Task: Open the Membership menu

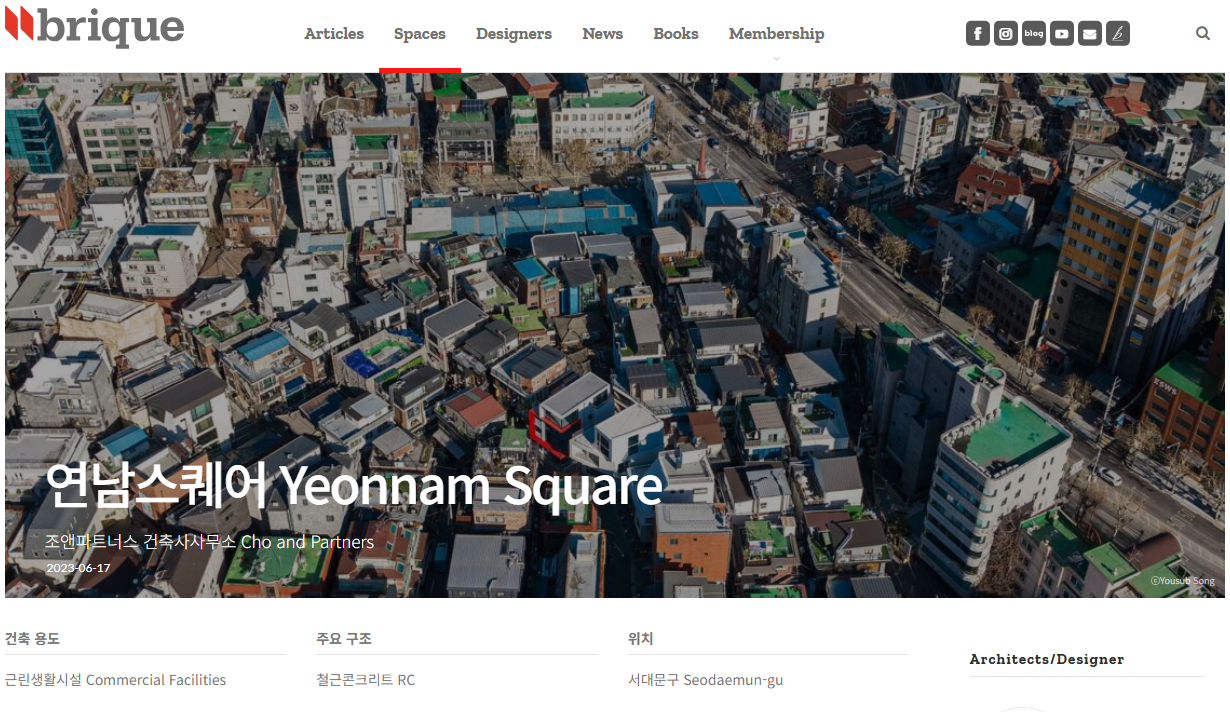Action: point(777,34)
